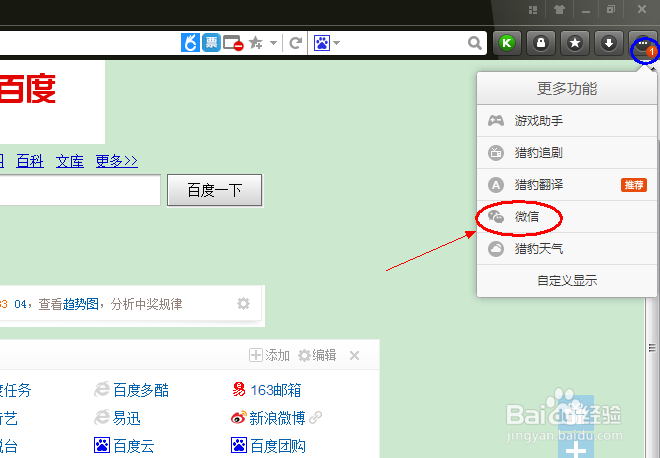The image size is (660, 458).
Task: Close the site panel with X
Action: [354, 356]
